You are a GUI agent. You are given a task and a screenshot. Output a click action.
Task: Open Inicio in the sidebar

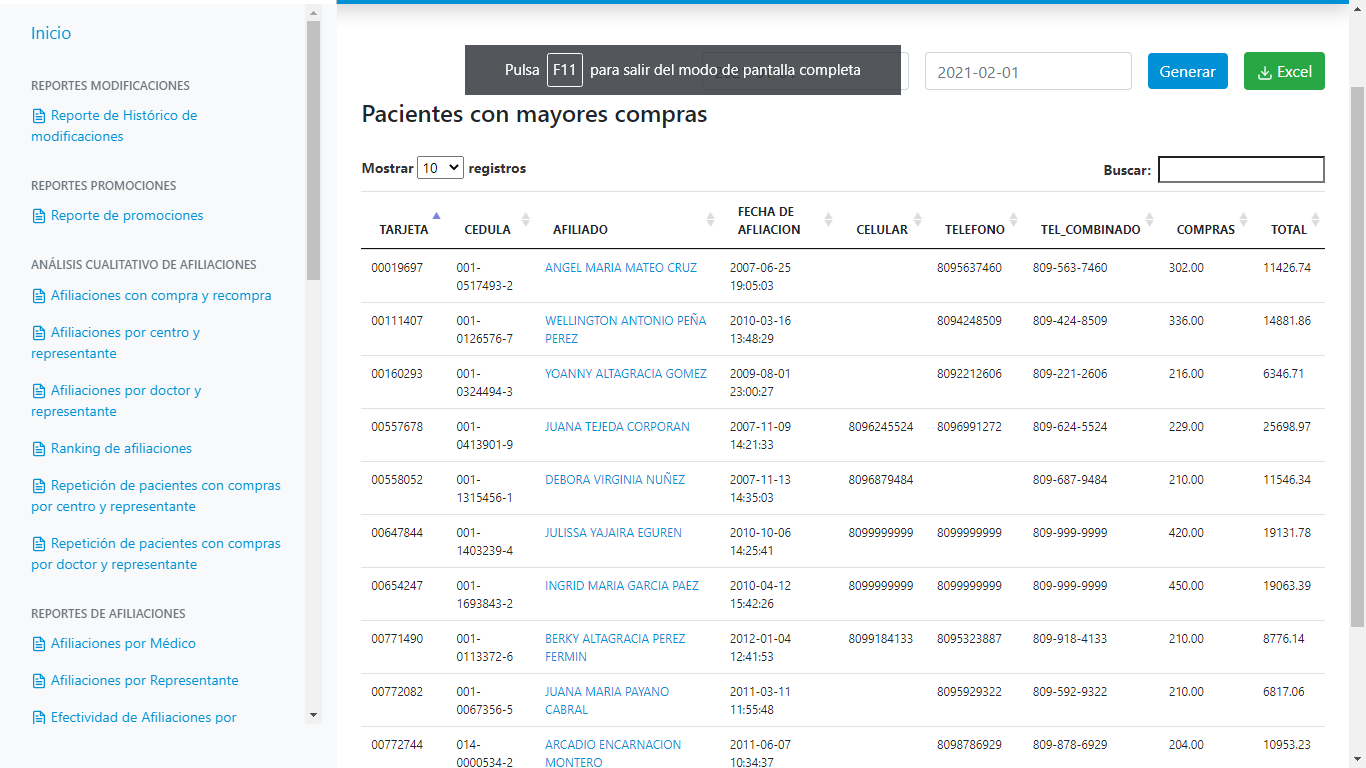pyautogui.click(x=51, y=33)
